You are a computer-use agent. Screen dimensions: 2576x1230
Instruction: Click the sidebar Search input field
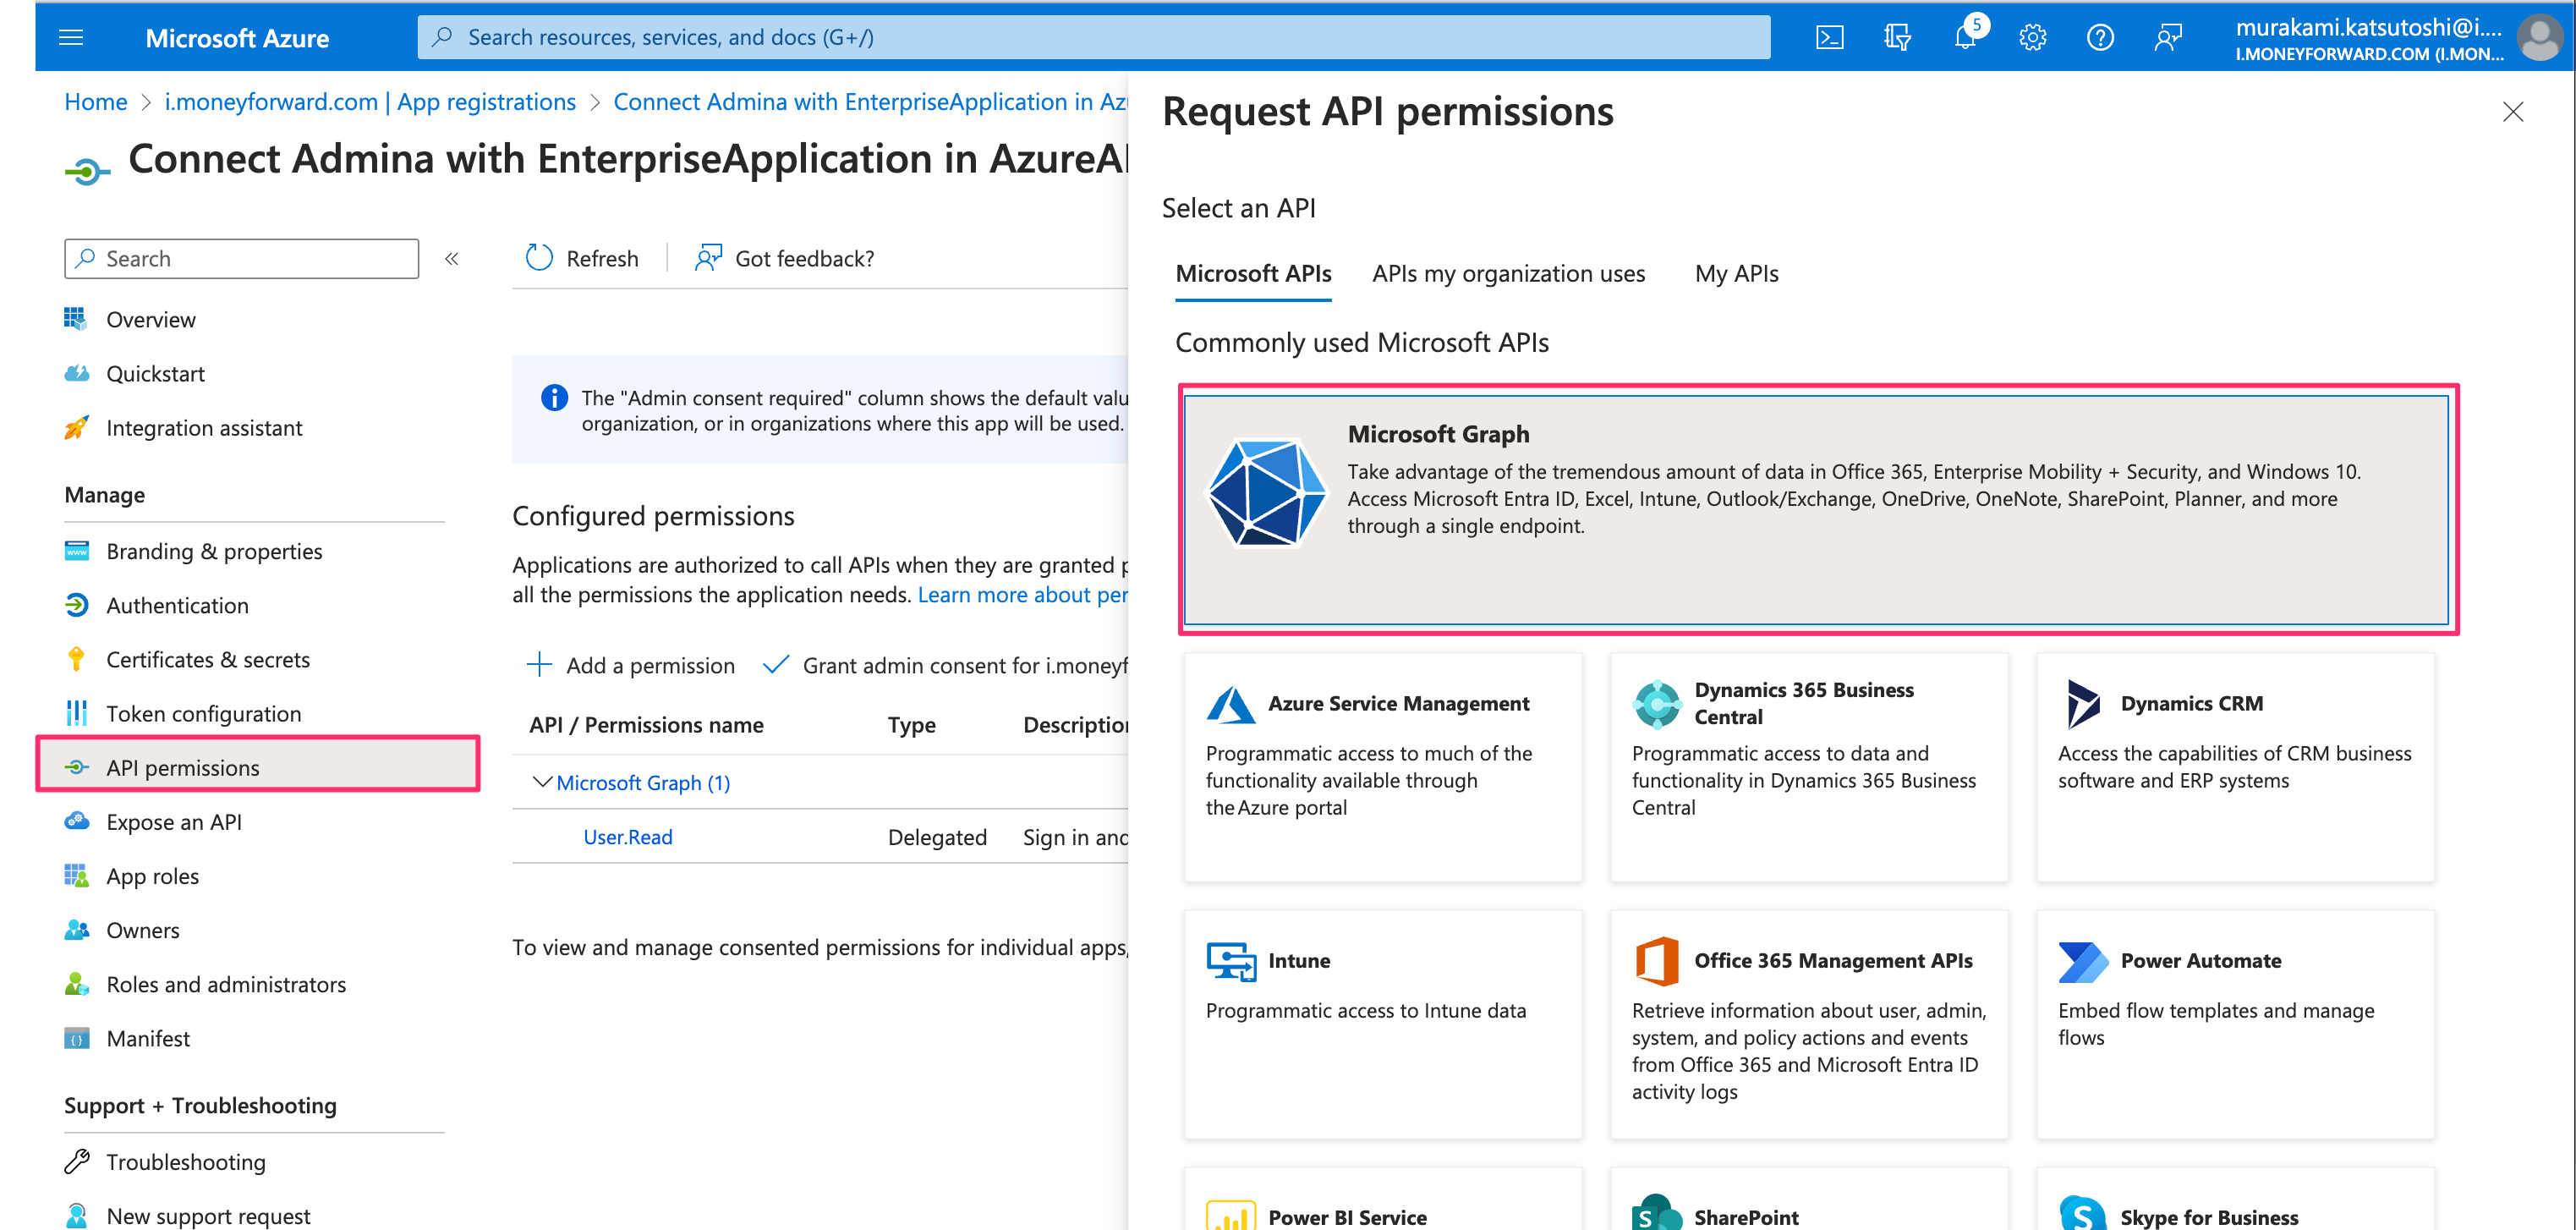pyautogui.click(x=242, y=259)
